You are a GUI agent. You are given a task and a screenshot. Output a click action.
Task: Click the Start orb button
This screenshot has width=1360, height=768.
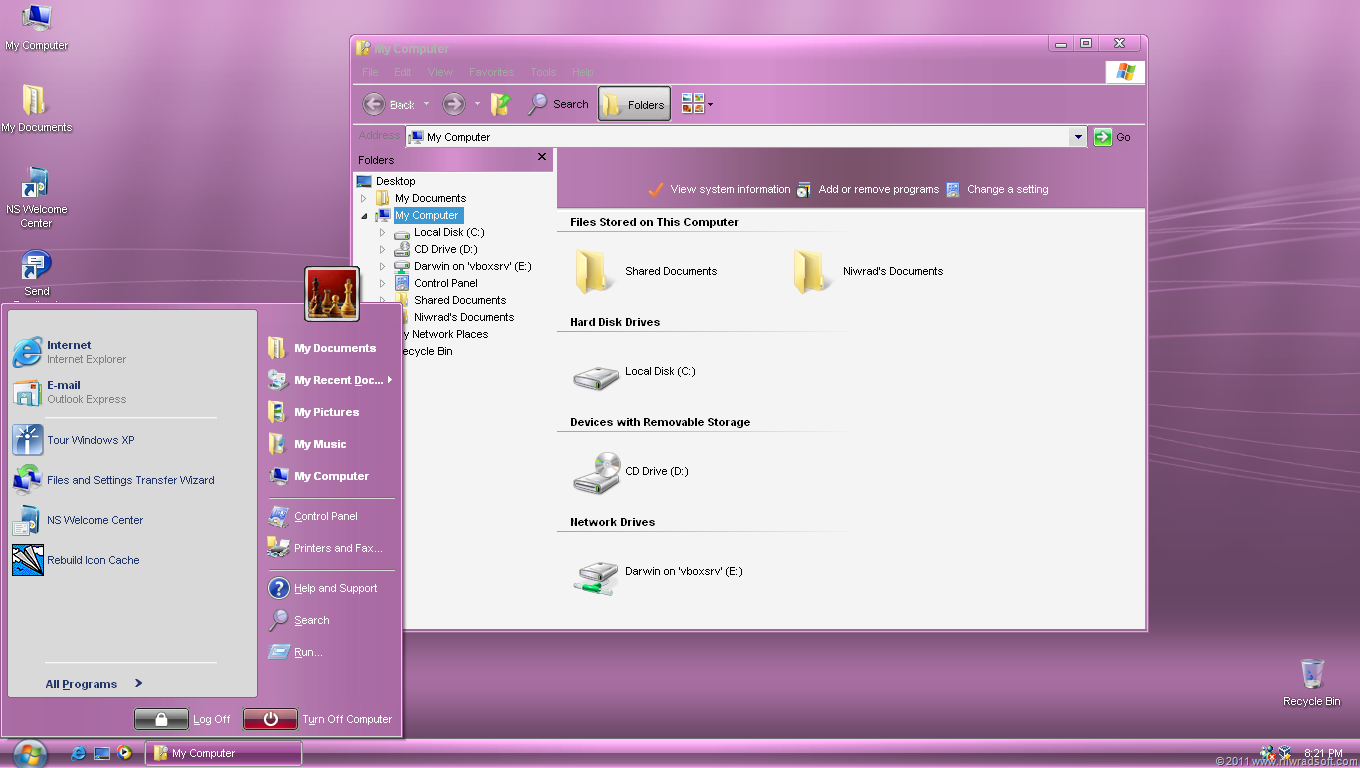pyautogui.click(x=30, y=753)
